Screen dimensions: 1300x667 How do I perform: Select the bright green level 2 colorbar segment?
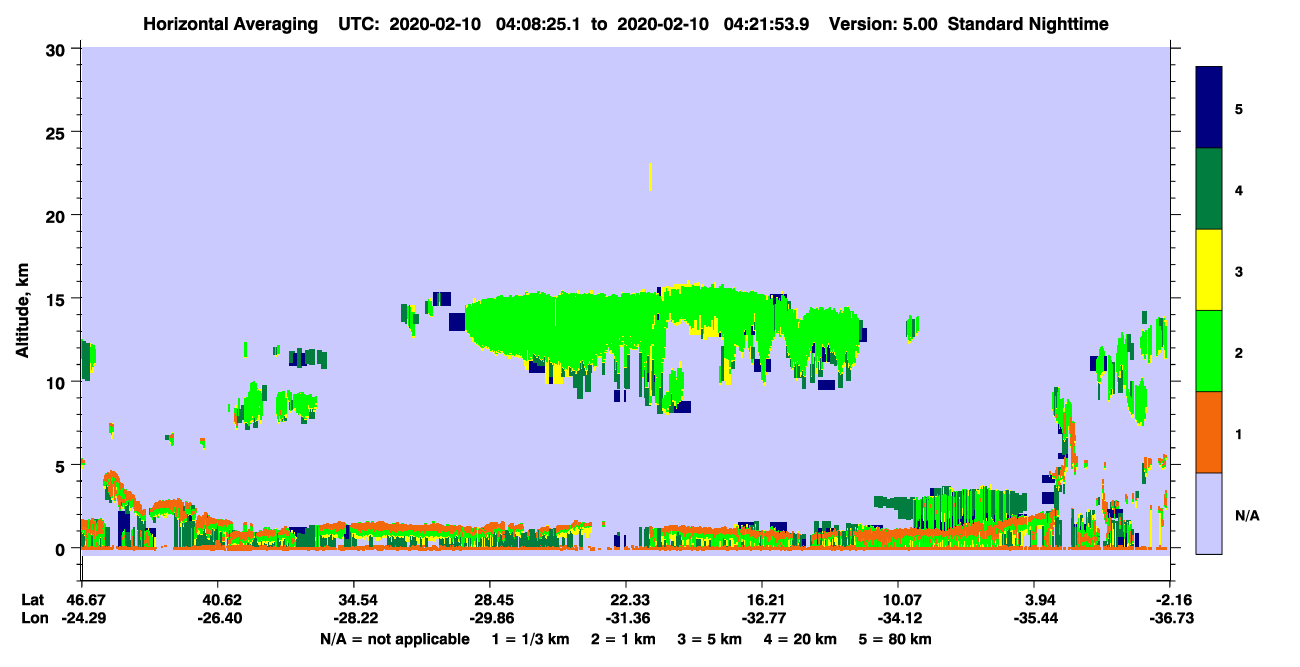pos(1209,351)
